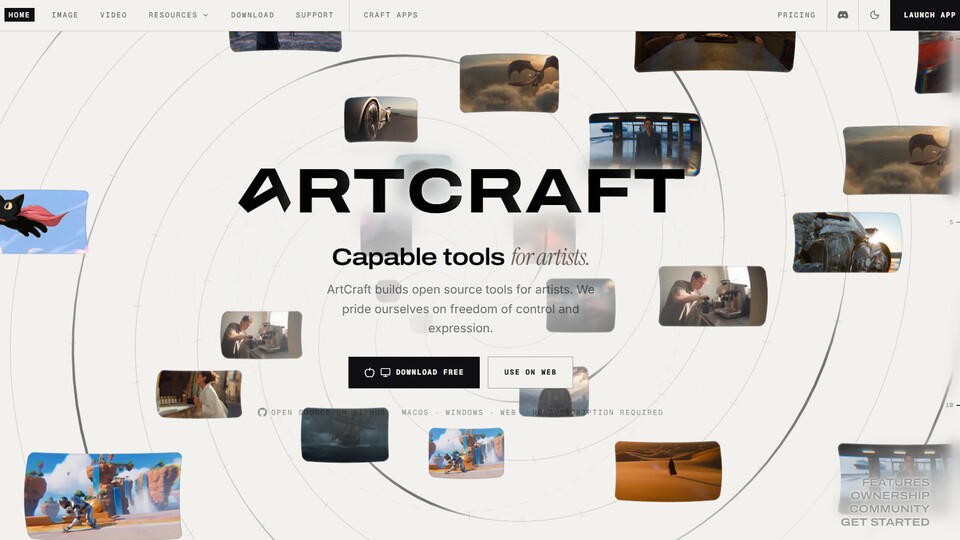Open the Video nav item
The width and height of the screenshot is (960, 540).
point(113,15)
